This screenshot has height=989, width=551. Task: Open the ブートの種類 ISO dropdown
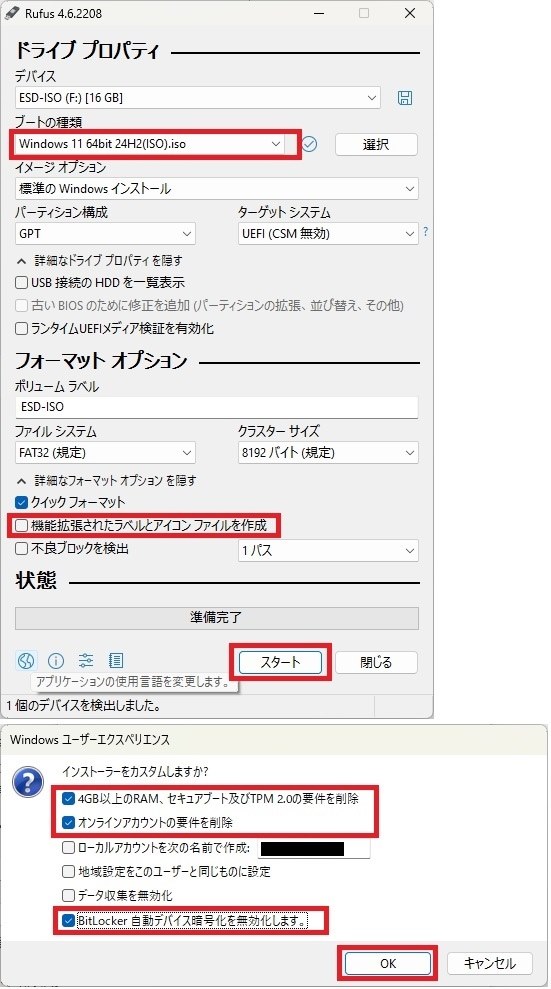[149, 144]
